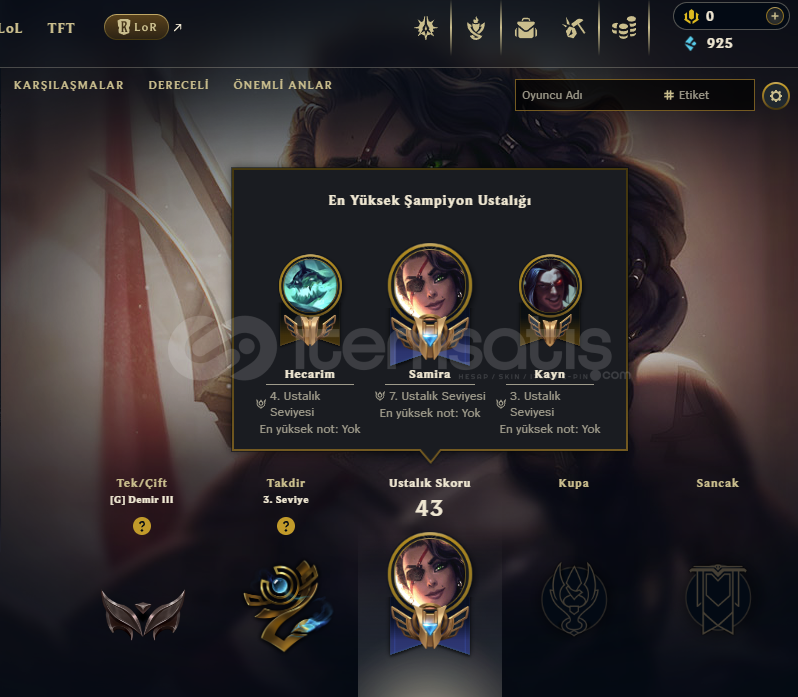Open the Clash star emblem icon

[425, 28]
